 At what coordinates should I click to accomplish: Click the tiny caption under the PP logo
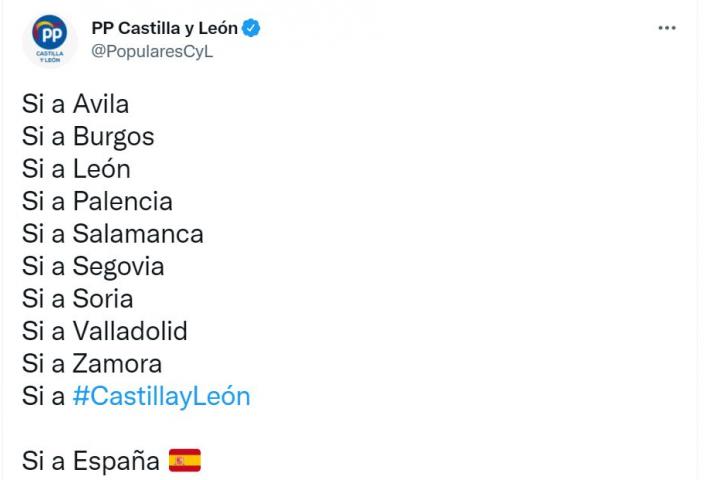49,56
